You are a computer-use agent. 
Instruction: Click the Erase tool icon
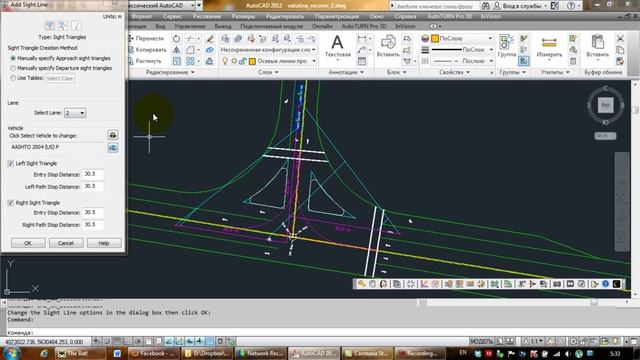coord(209,38)
